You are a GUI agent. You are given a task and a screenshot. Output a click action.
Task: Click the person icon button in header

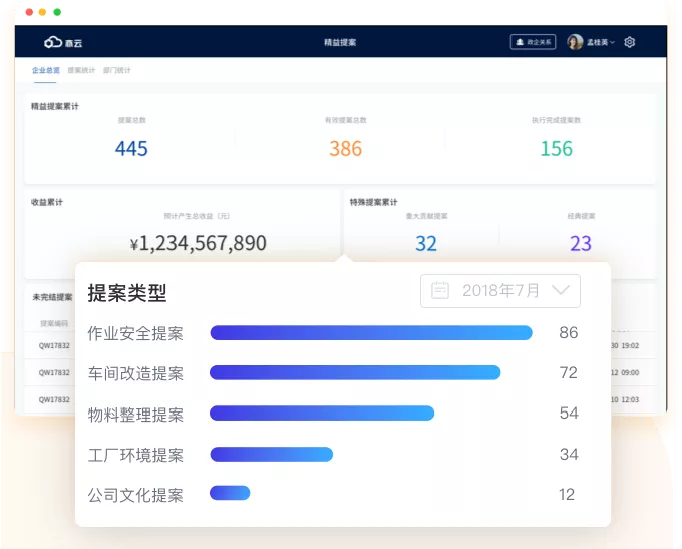(533, 42)
